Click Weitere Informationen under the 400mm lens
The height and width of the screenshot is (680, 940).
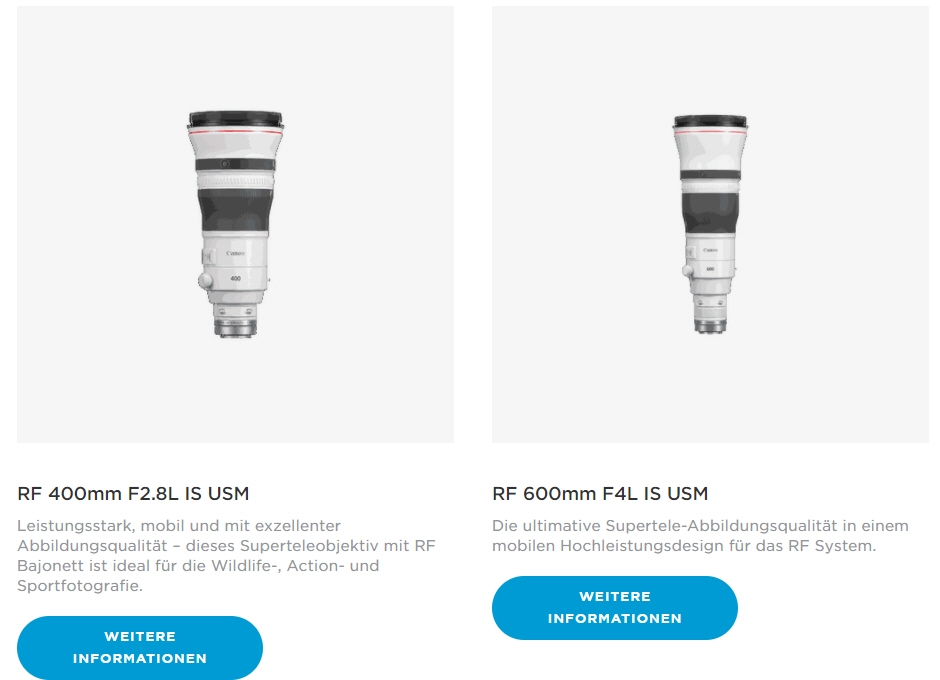point(140,648)
